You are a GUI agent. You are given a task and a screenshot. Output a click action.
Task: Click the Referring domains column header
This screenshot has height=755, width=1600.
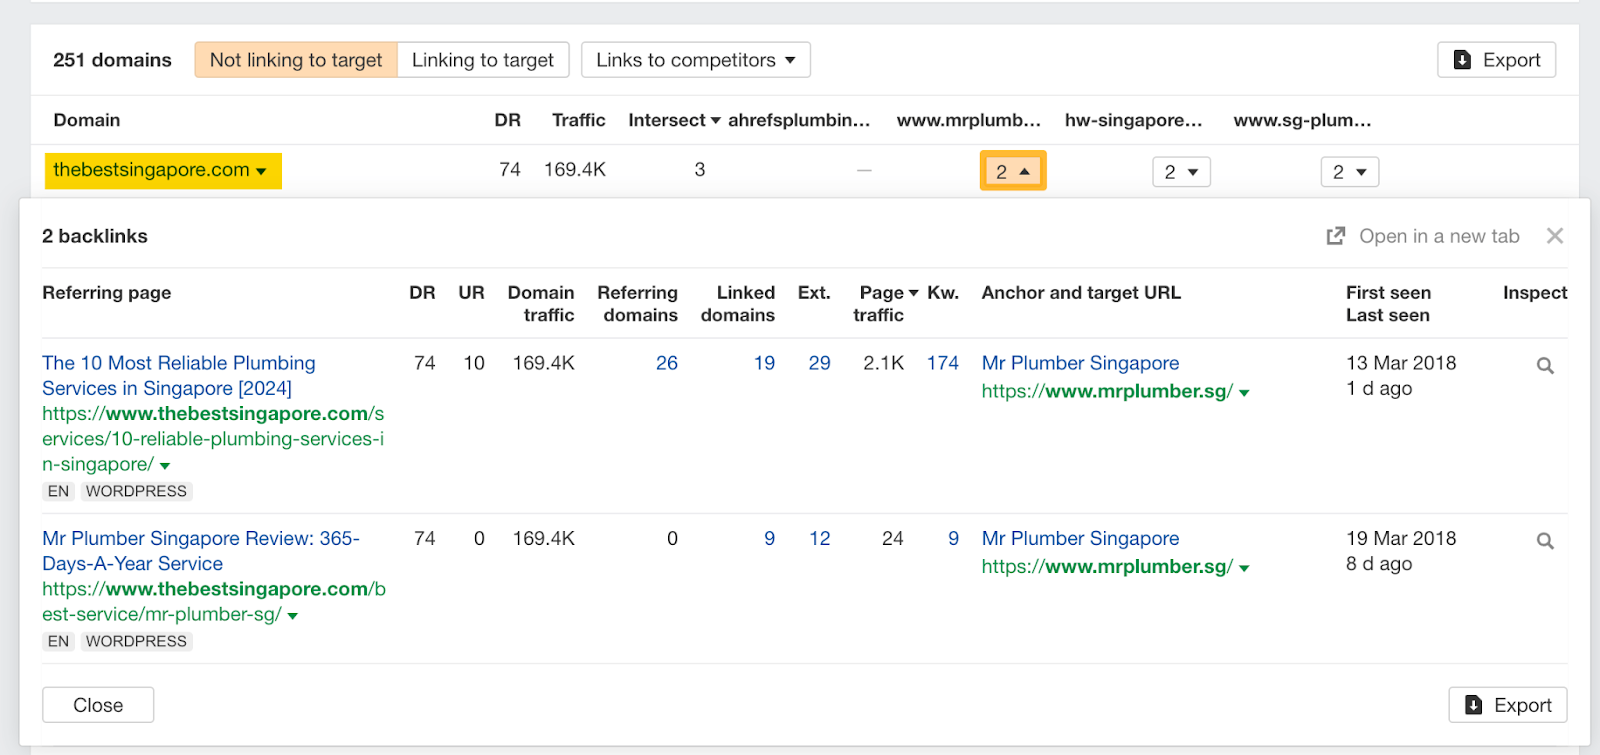[638, 303]
